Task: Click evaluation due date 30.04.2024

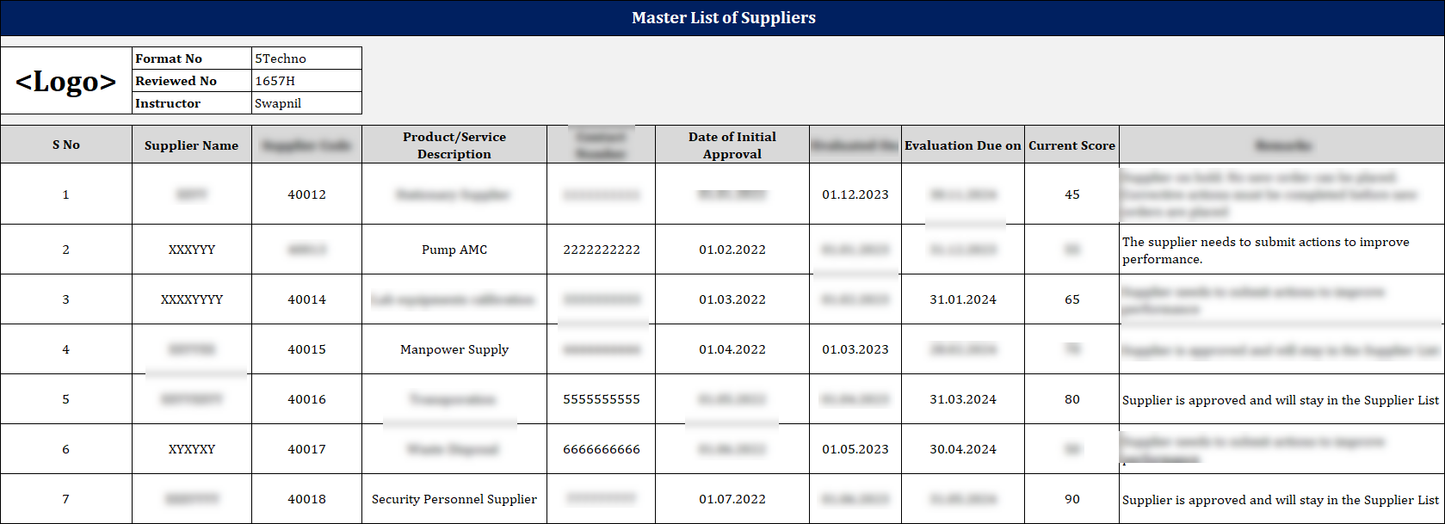Action: pyautogui.click(x=962, y=450)
